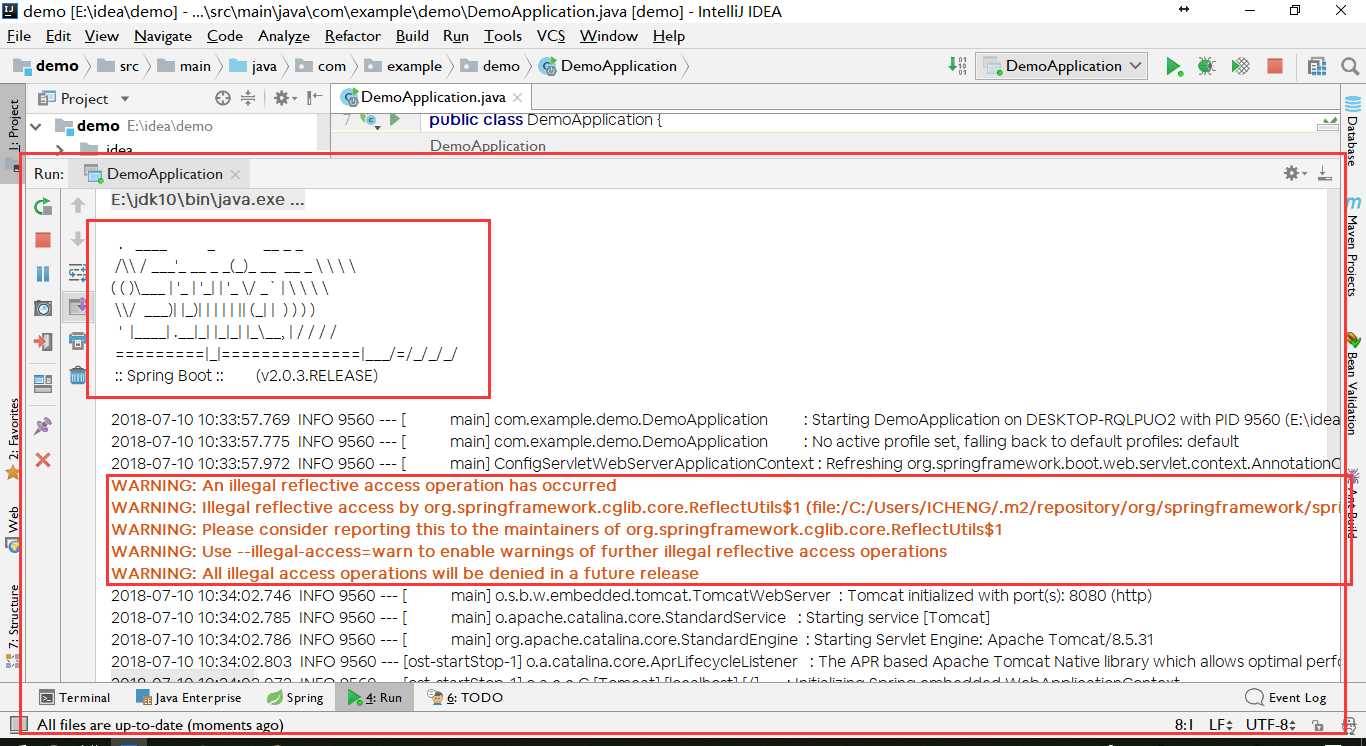
Task: Go up the stack trace arrow
Action: click(77, 206)
